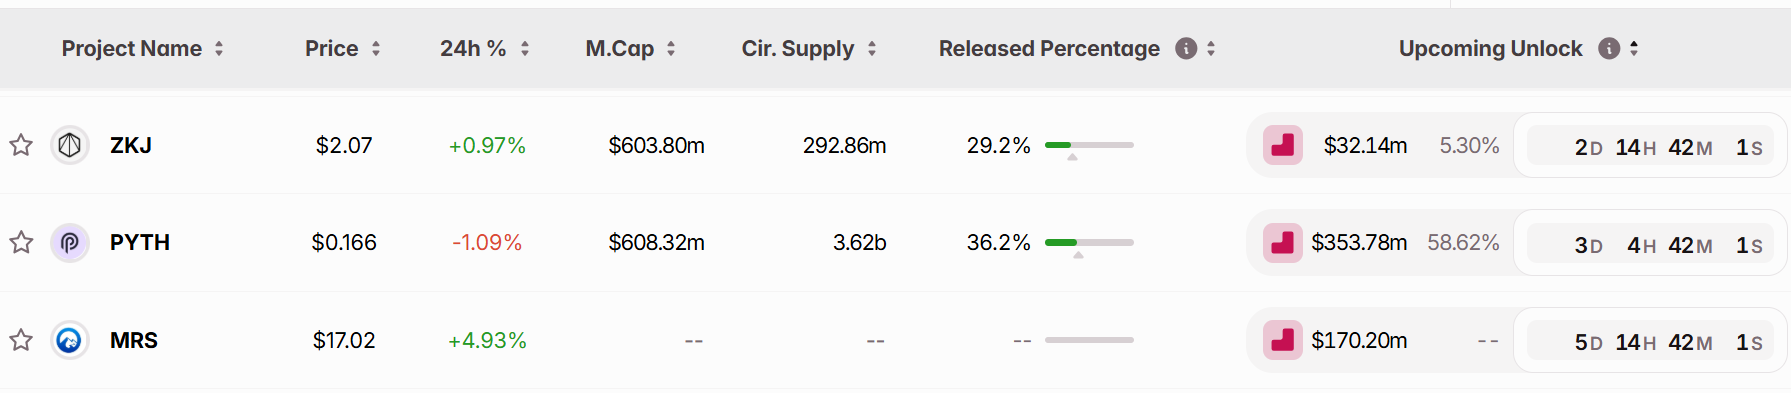Image resolution: width=1791 pixels, height=393 pixels.
Task: Sort by Price using its arrows
Action: (x=376, y=49)
